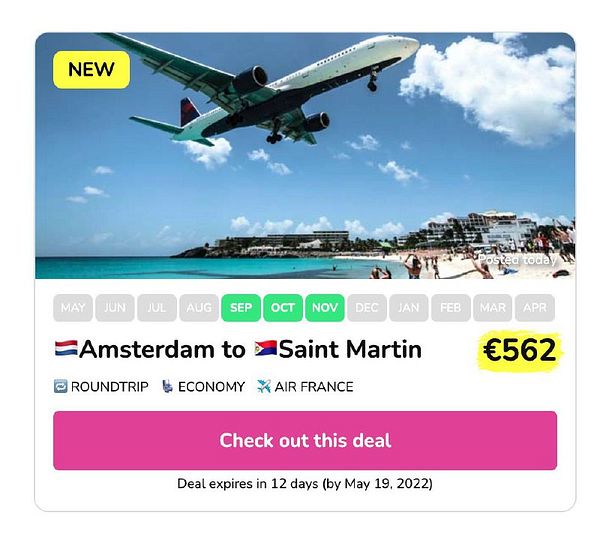Image resolution: width=600 pixels, height=540 pixels.
Task: Pick the JAN month chip
Action: click(409, 308)
